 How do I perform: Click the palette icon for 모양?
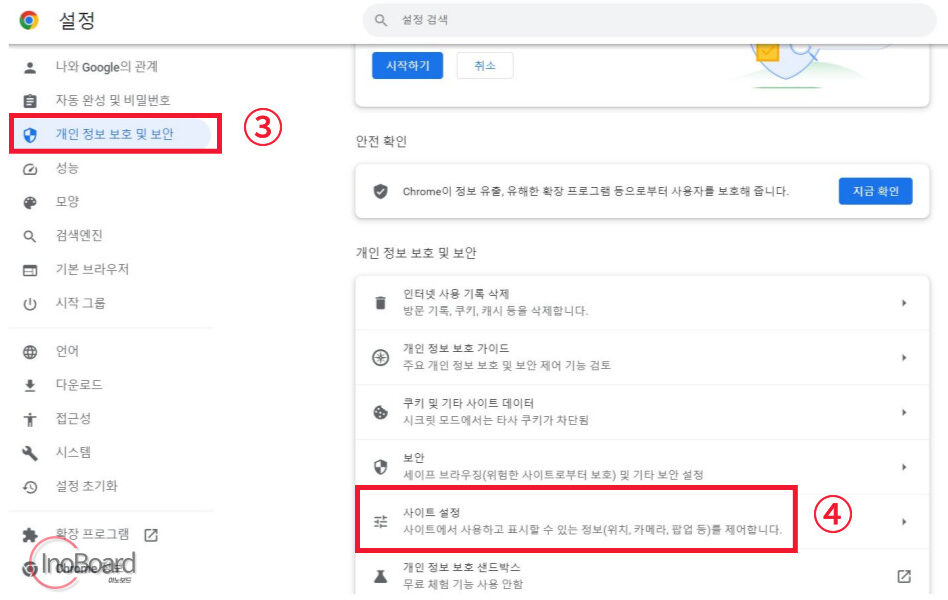30,203
